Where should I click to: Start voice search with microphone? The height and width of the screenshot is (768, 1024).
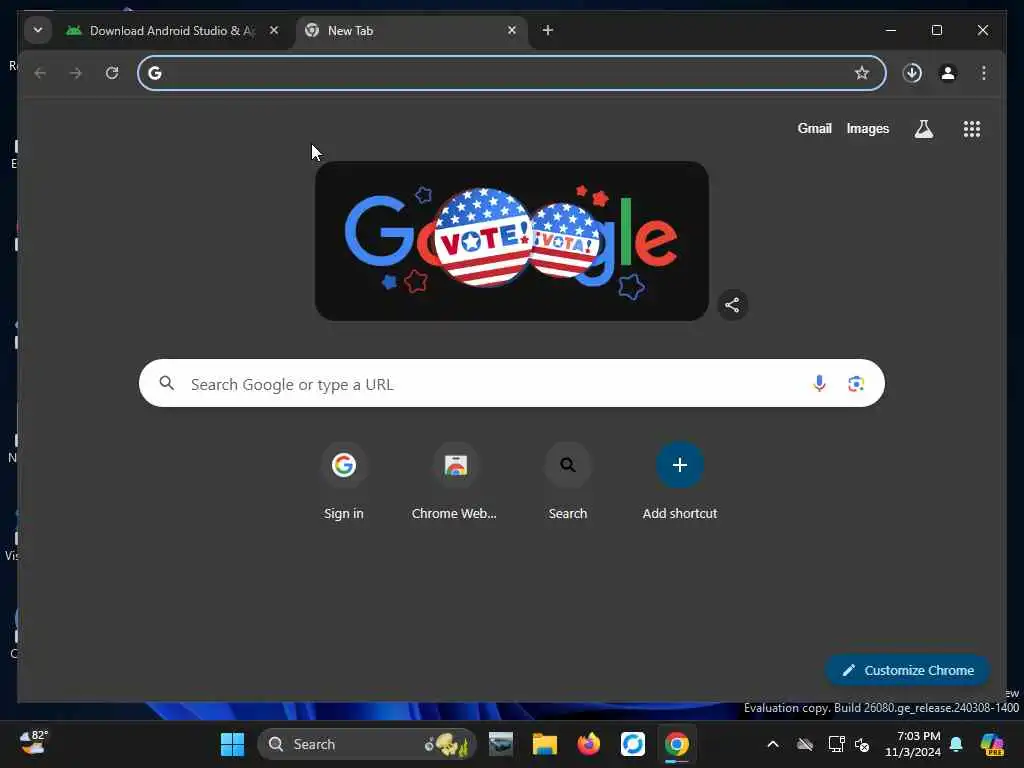coord(819,383)
